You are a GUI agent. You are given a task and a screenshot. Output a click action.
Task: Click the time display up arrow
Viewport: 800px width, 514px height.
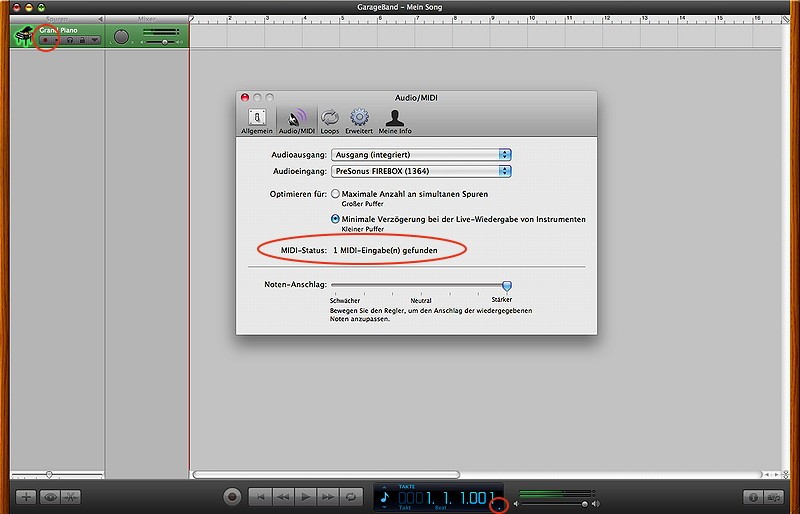pyautogui.click(x=385, y=487)
